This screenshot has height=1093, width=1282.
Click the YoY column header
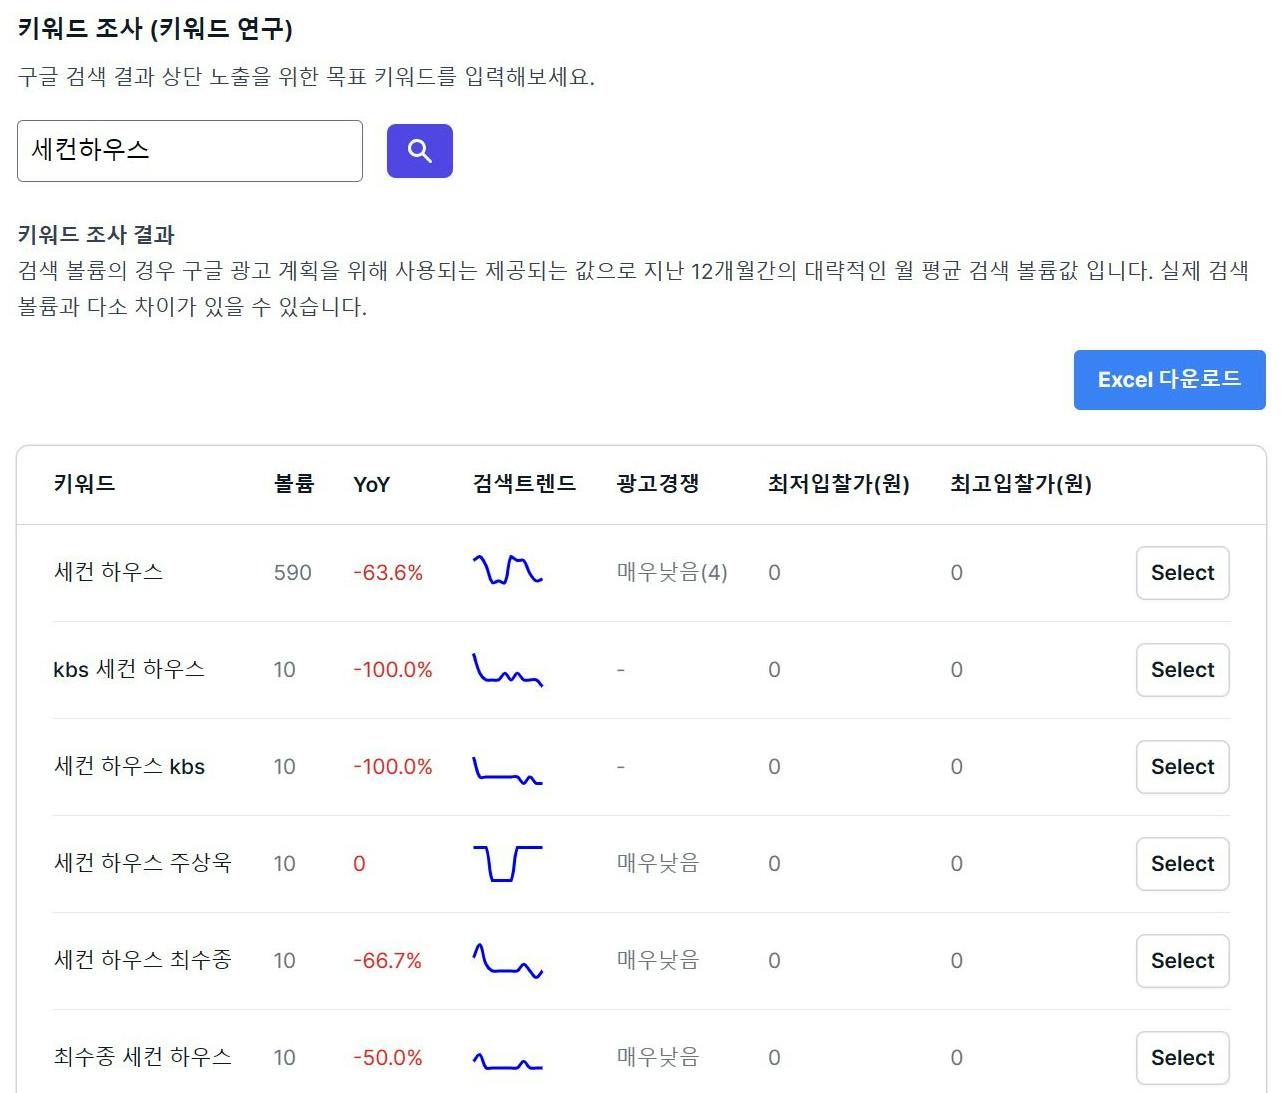pos(371,485)
